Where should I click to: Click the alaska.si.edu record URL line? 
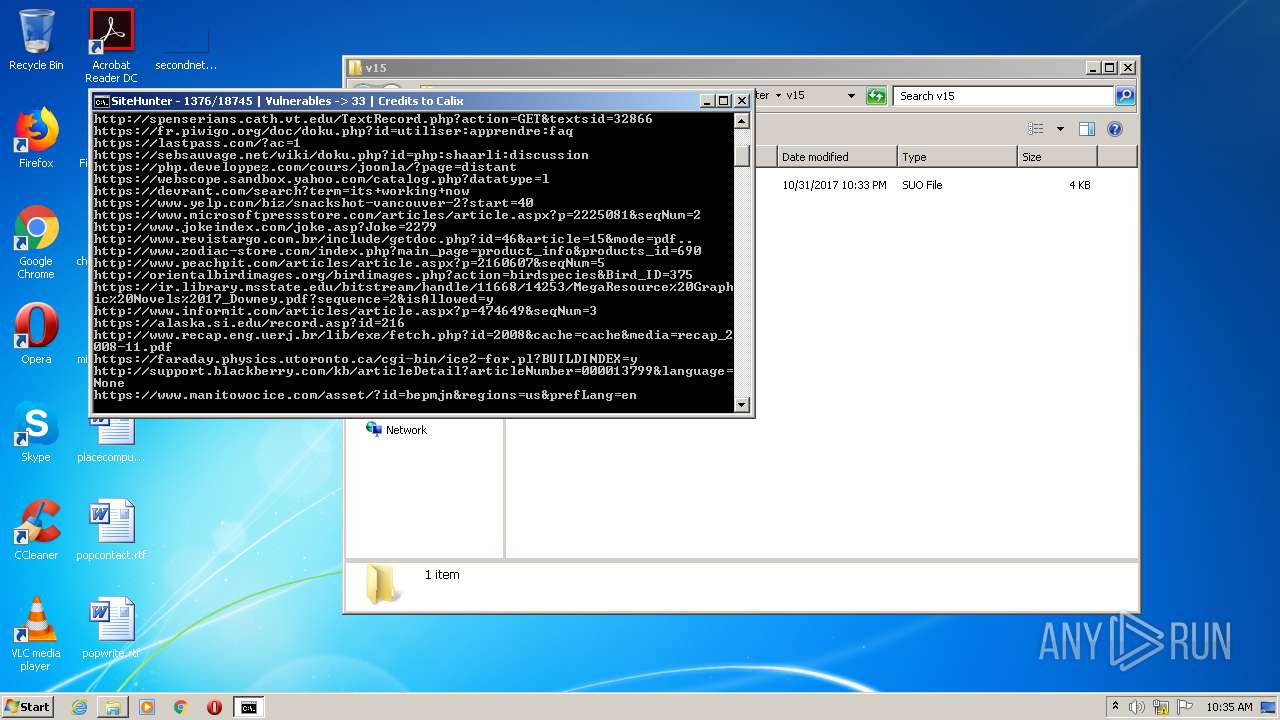[x=249, y=323]
